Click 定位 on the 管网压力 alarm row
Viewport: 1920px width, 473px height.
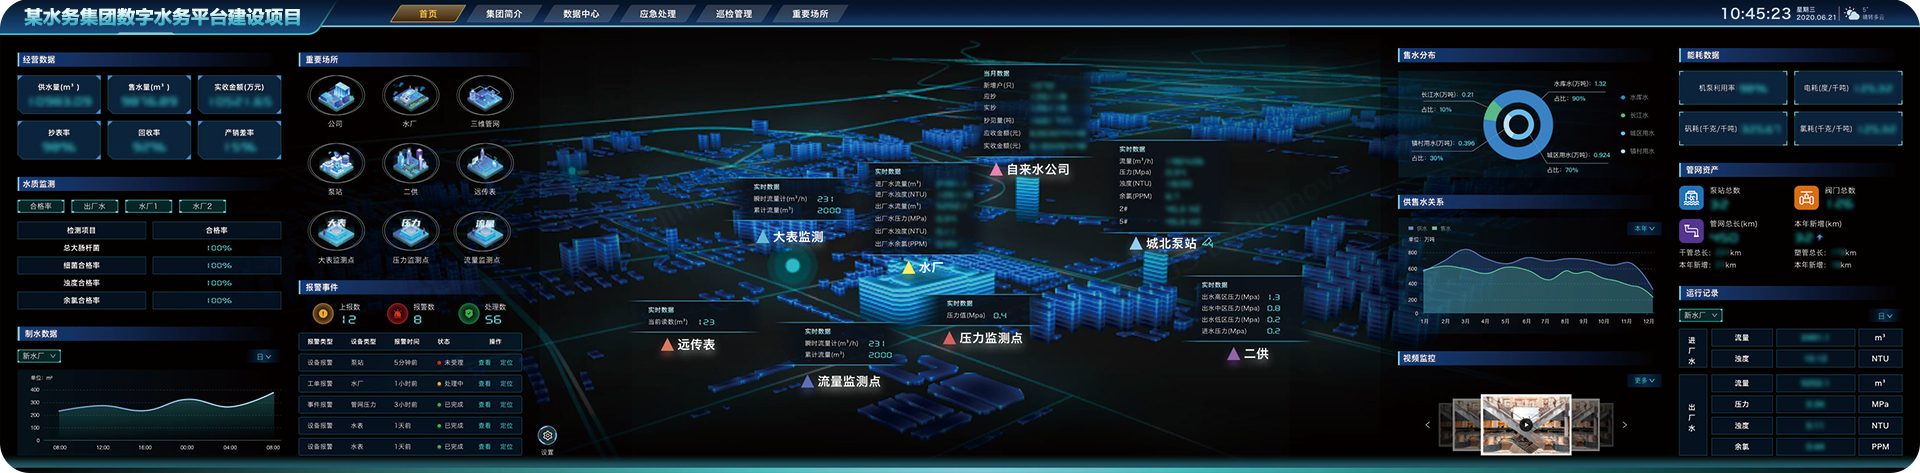(506, 405)
